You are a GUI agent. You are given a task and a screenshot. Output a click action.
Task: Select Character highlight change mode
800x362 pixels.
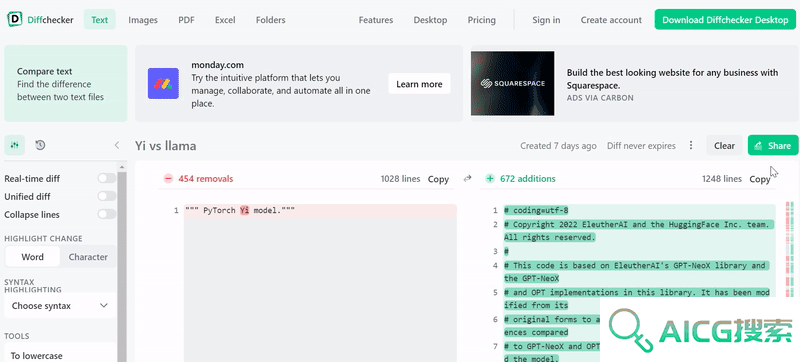tap(88, 257)
